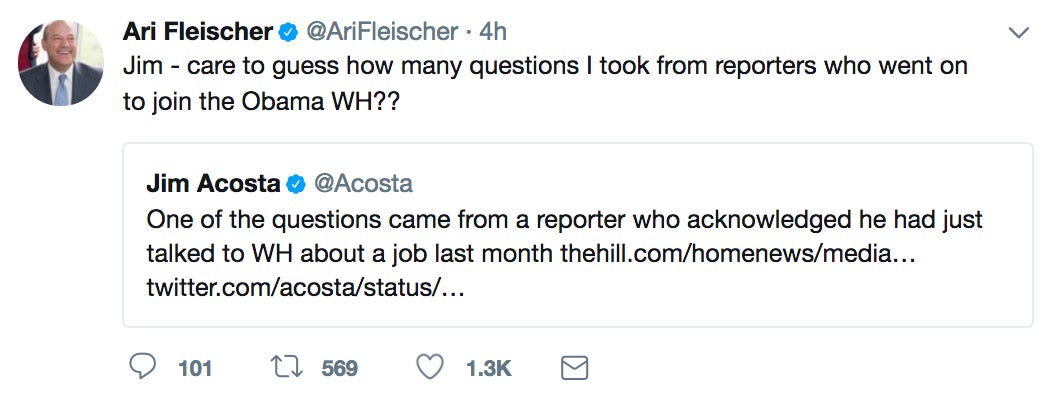Image resolution: width=1052 pixels, height=398 pixels.
Task: Retweet using the retweet arrows icon
Action: (286, 367)
